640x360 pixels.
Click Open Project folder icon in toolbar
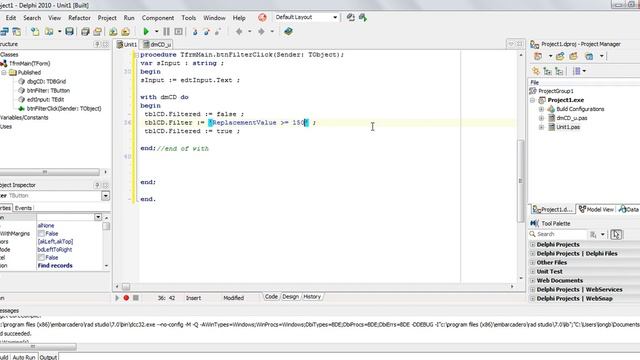click(98, 31)
